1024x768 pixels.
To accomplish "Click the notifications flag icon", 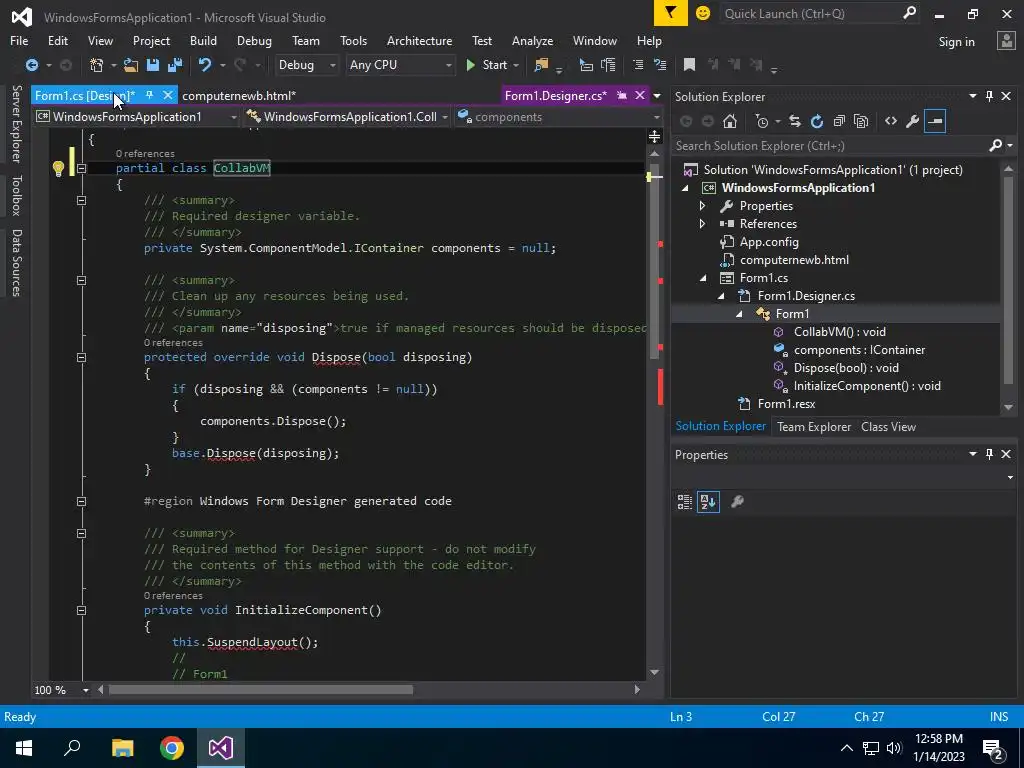I will pos(671,13).
